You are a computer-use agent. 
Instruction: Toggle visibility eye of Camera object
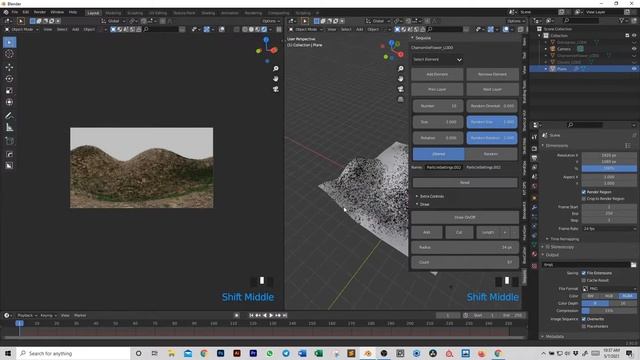tap(633, 49)
